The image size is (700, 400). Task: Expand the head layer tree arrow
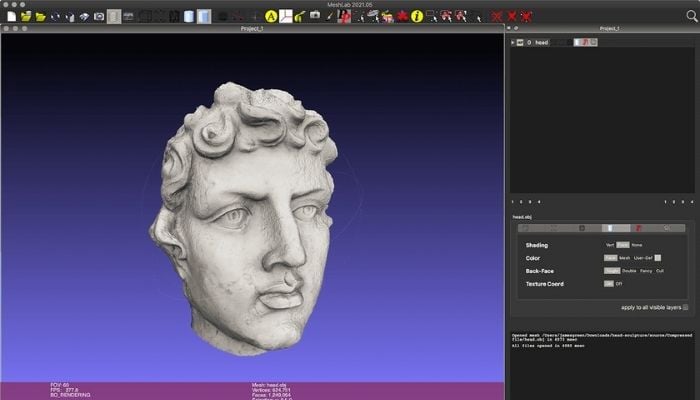point(513,42)
